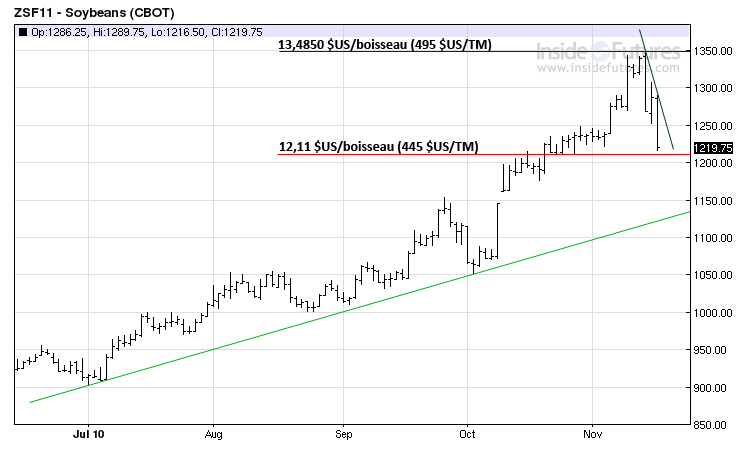
Task: Click the current price tag 1219.75
Action: point(712,148)
